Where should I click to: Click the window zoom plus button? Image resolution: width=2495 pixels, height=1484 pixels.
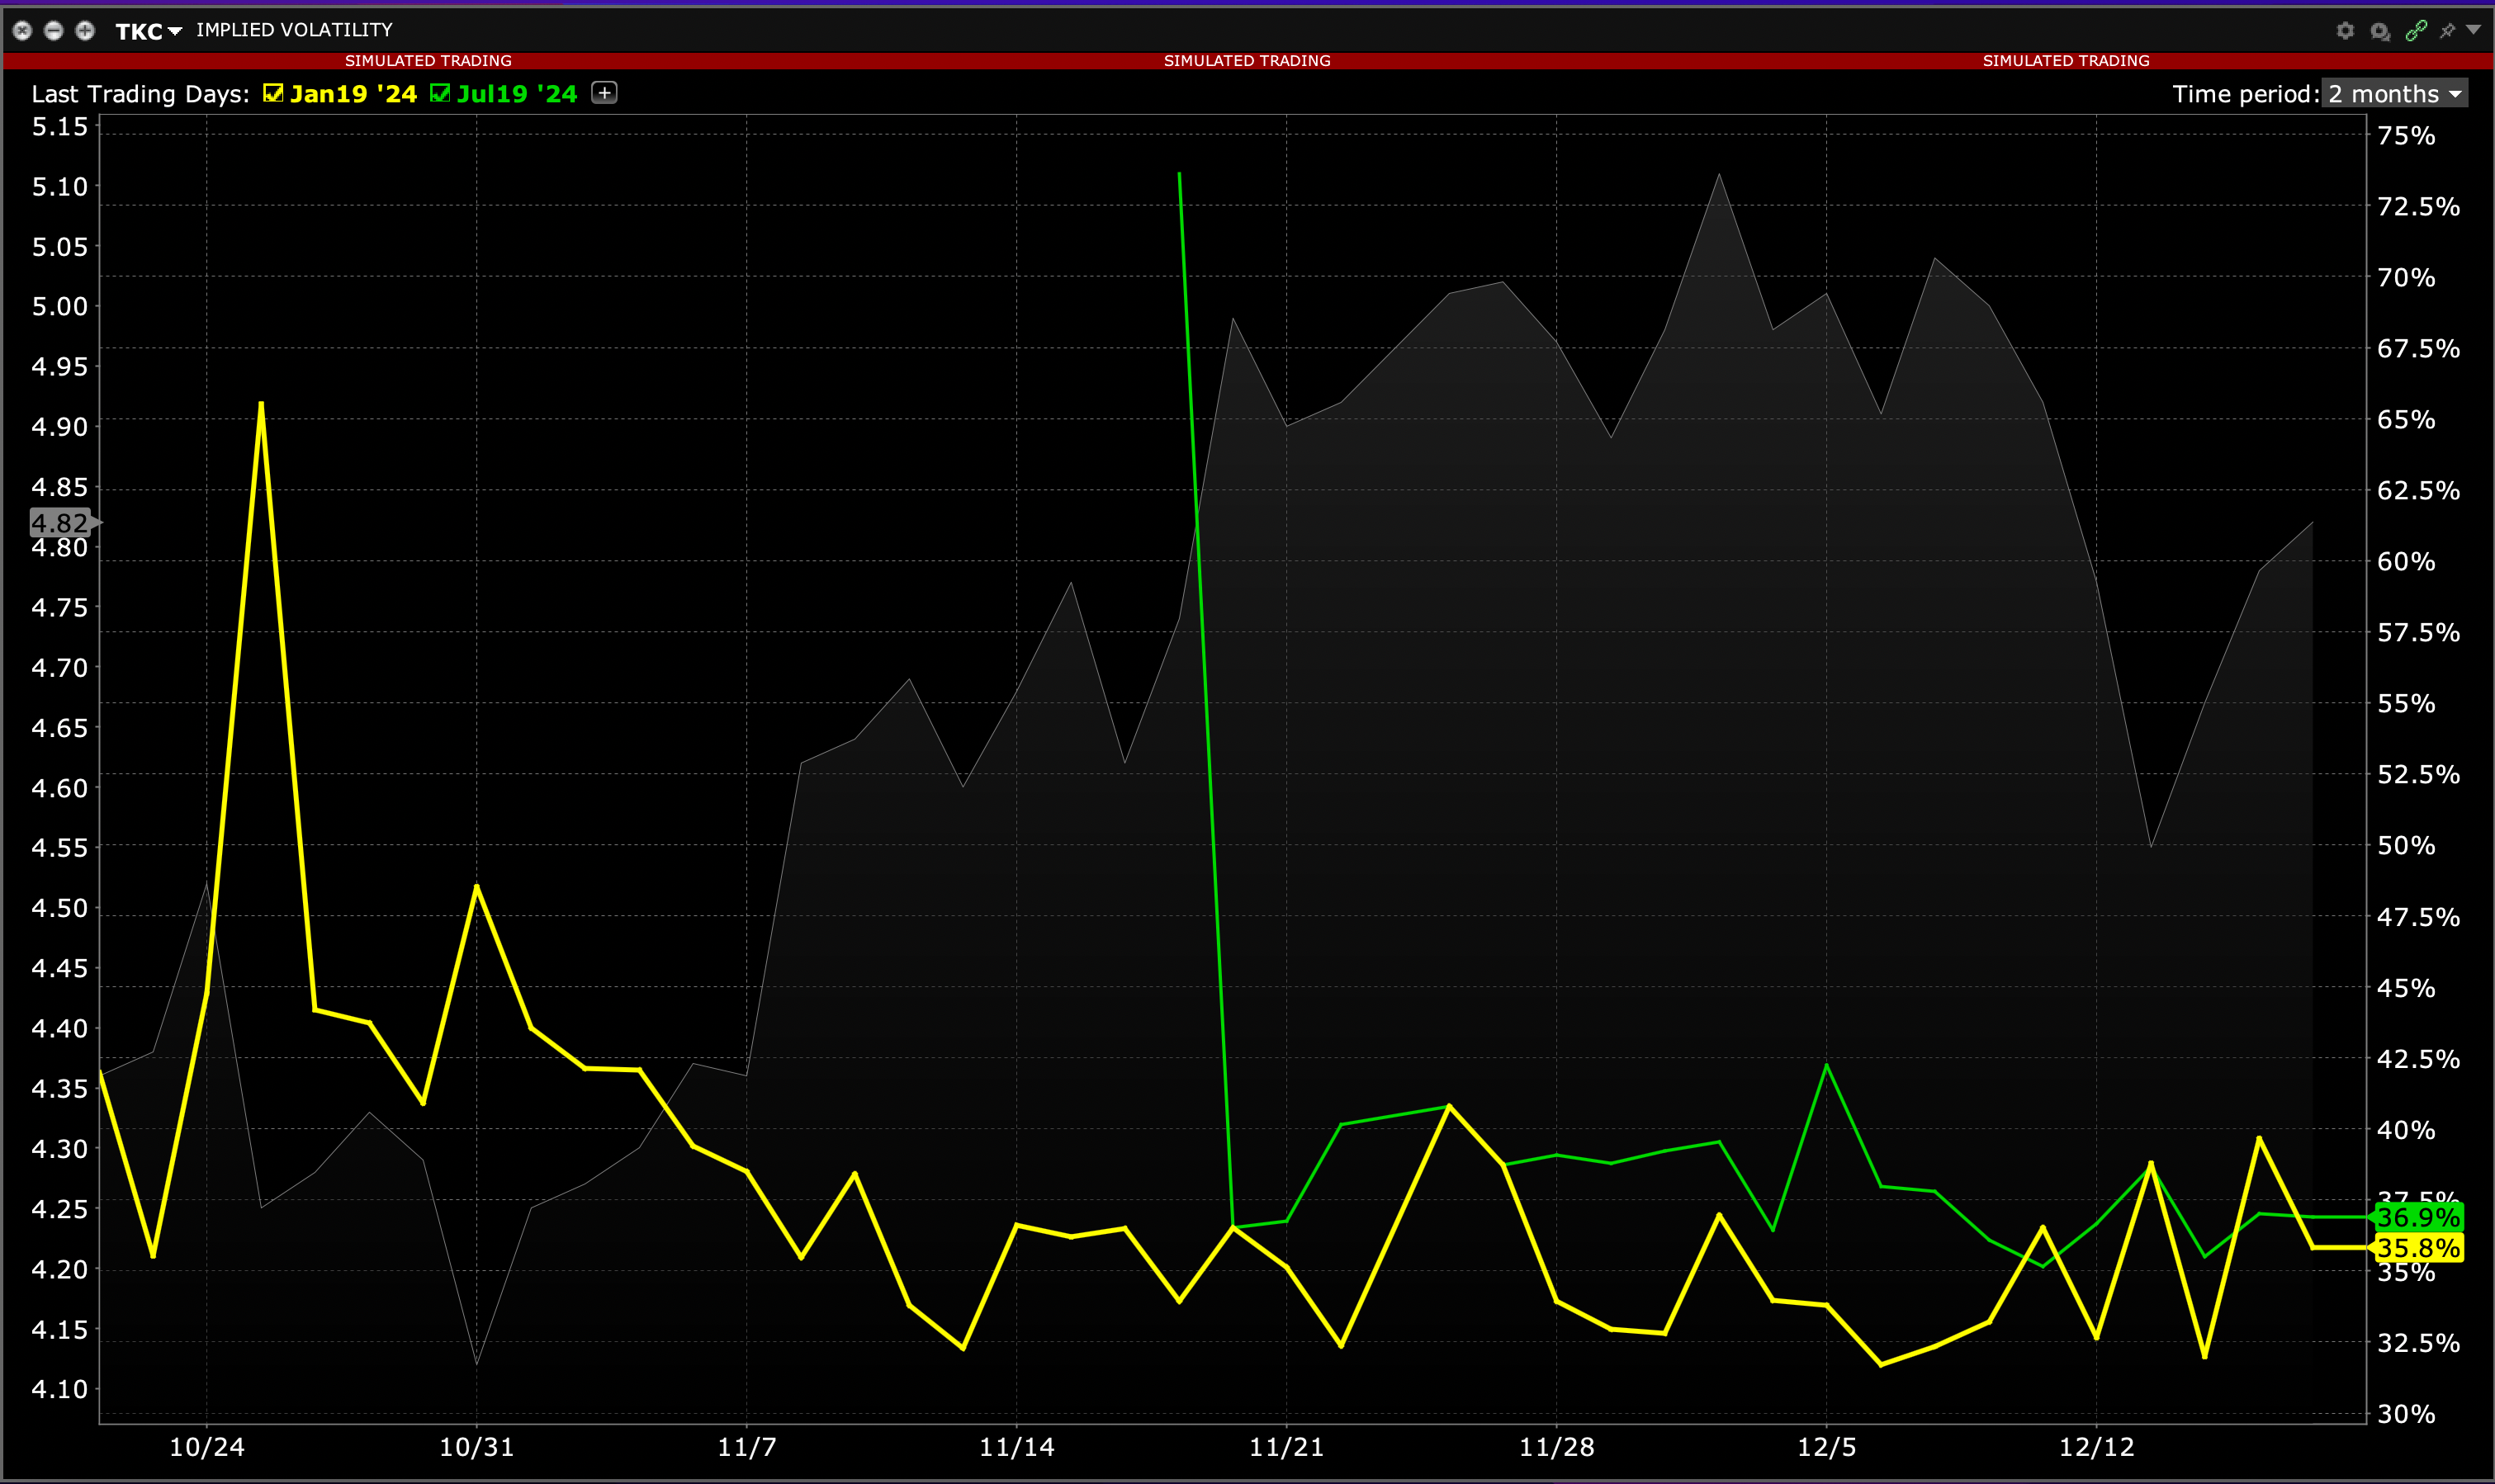click(x=85, y=31)
